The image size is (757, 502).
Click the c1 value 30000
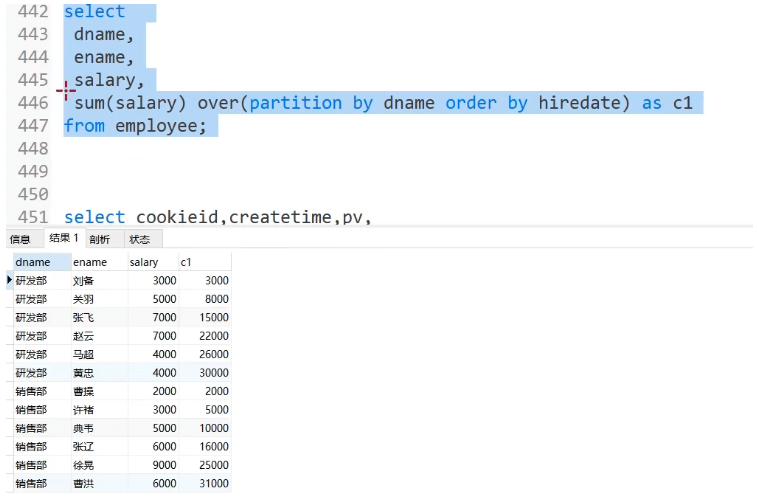[214, 373]
